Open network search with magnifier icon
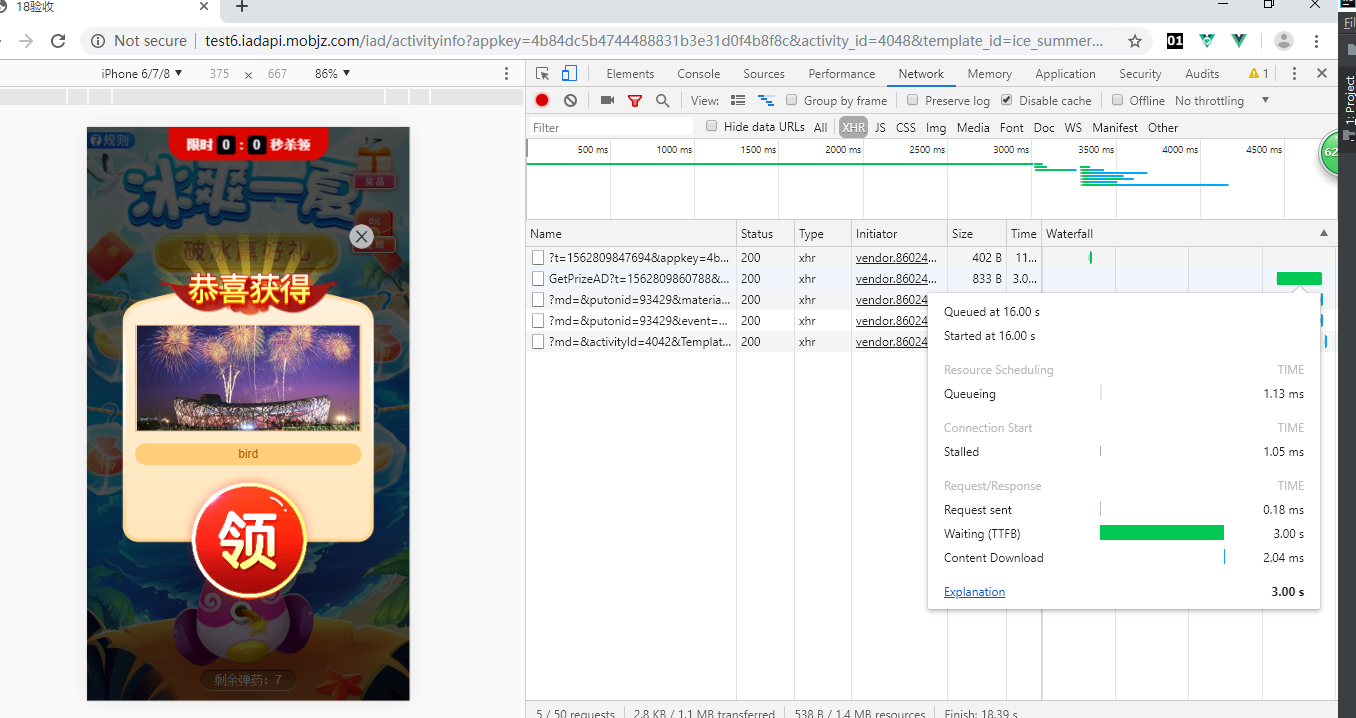Screen dimensions: 1356x718 [x=662, y=101]
